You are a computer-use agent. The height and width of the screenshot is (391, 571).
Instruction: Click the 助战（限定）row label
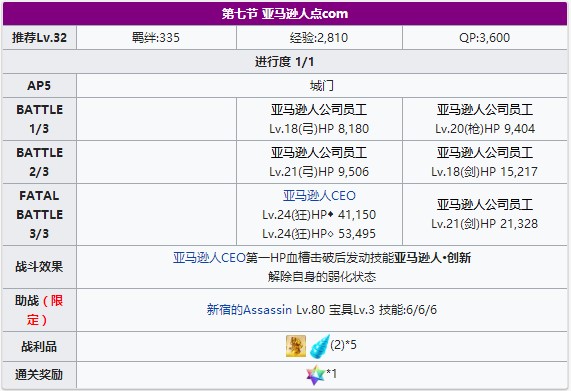click(x=39, y=310)
